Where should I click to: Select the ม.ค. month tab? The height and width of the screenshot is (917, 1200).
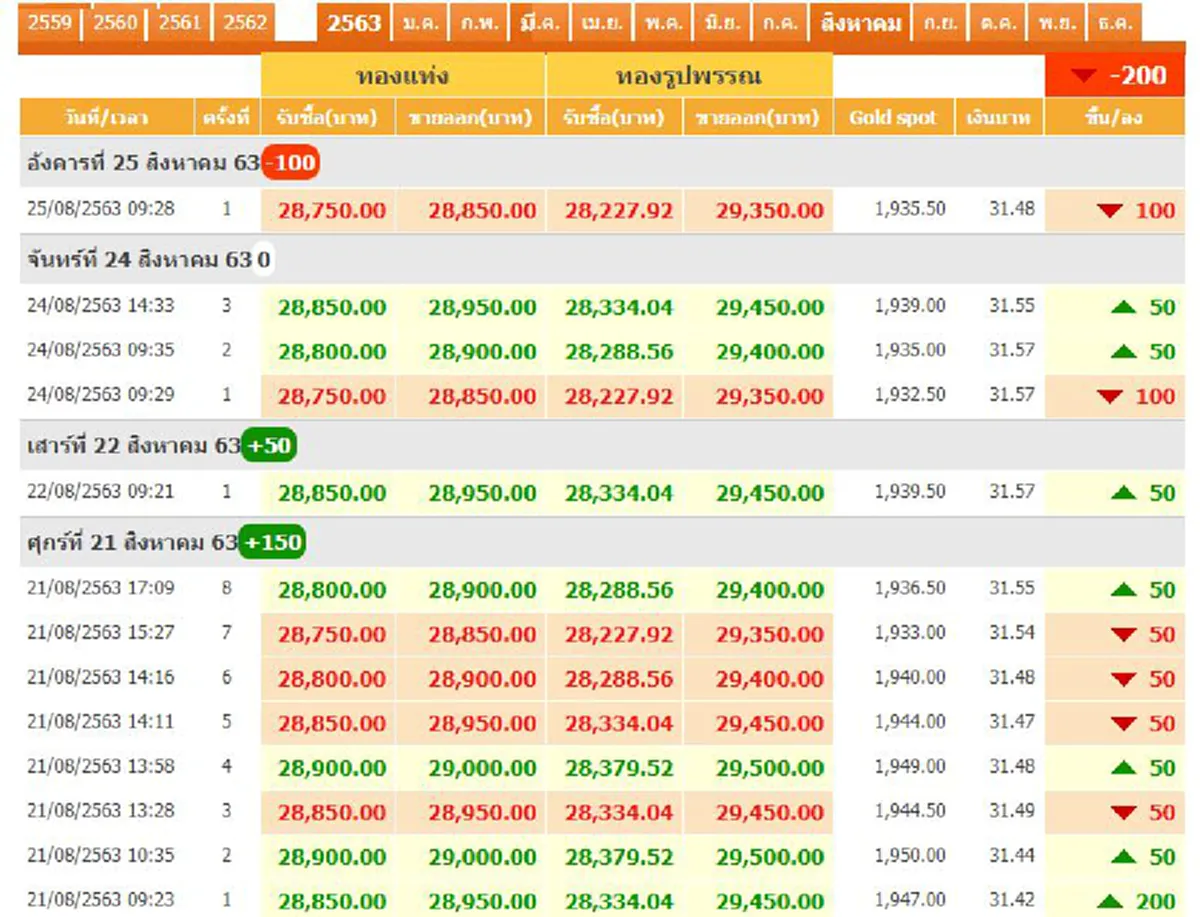click(420, 22)
